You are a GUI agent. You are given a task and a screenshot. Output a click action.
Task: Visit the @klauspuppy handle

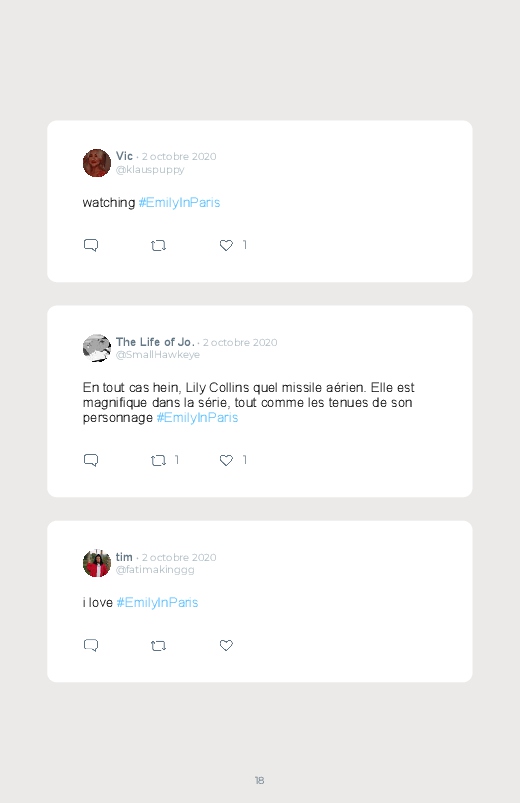click(x=150, y=170)
